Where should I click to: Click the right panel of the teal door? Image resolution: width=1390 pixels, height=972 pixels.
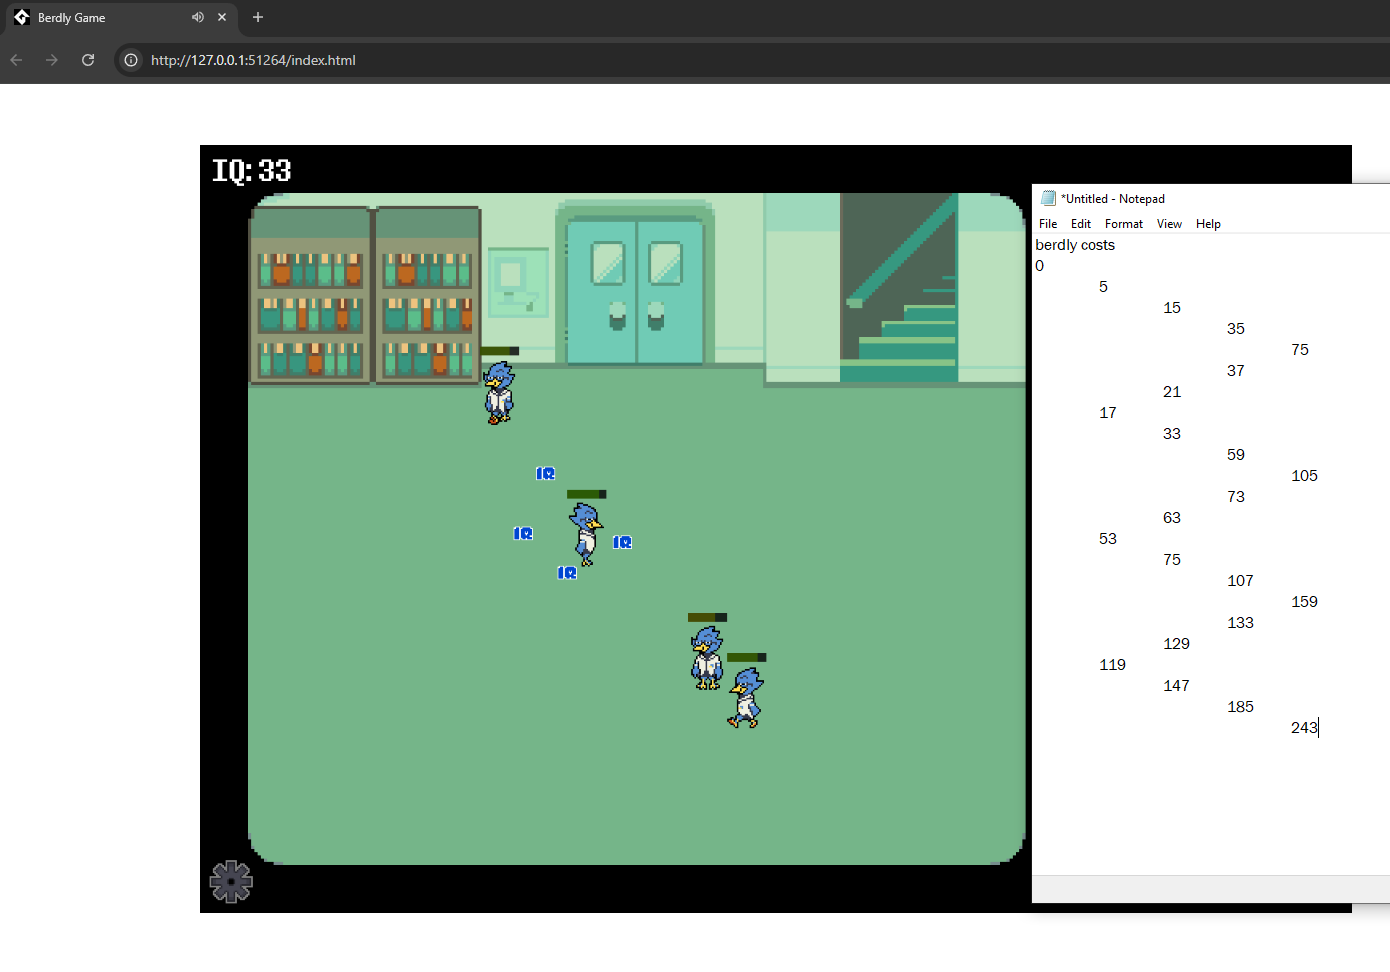[x=670, y=291]
